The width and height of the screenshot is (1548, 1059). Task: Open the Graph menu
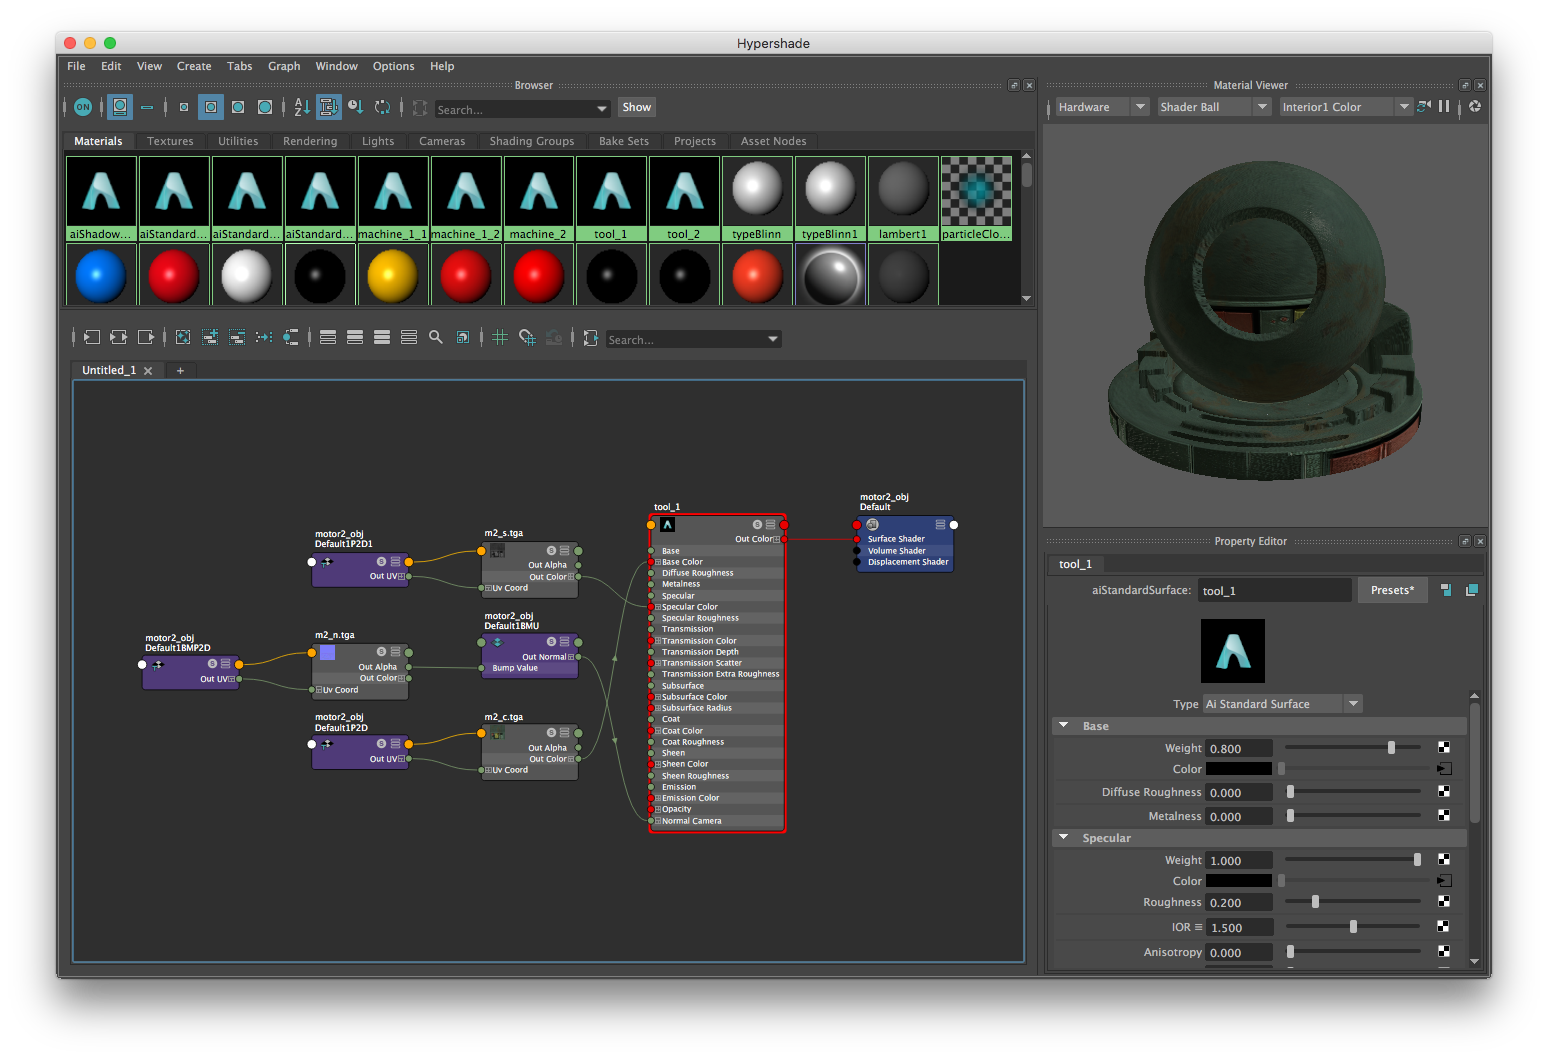tap(284, 66)
